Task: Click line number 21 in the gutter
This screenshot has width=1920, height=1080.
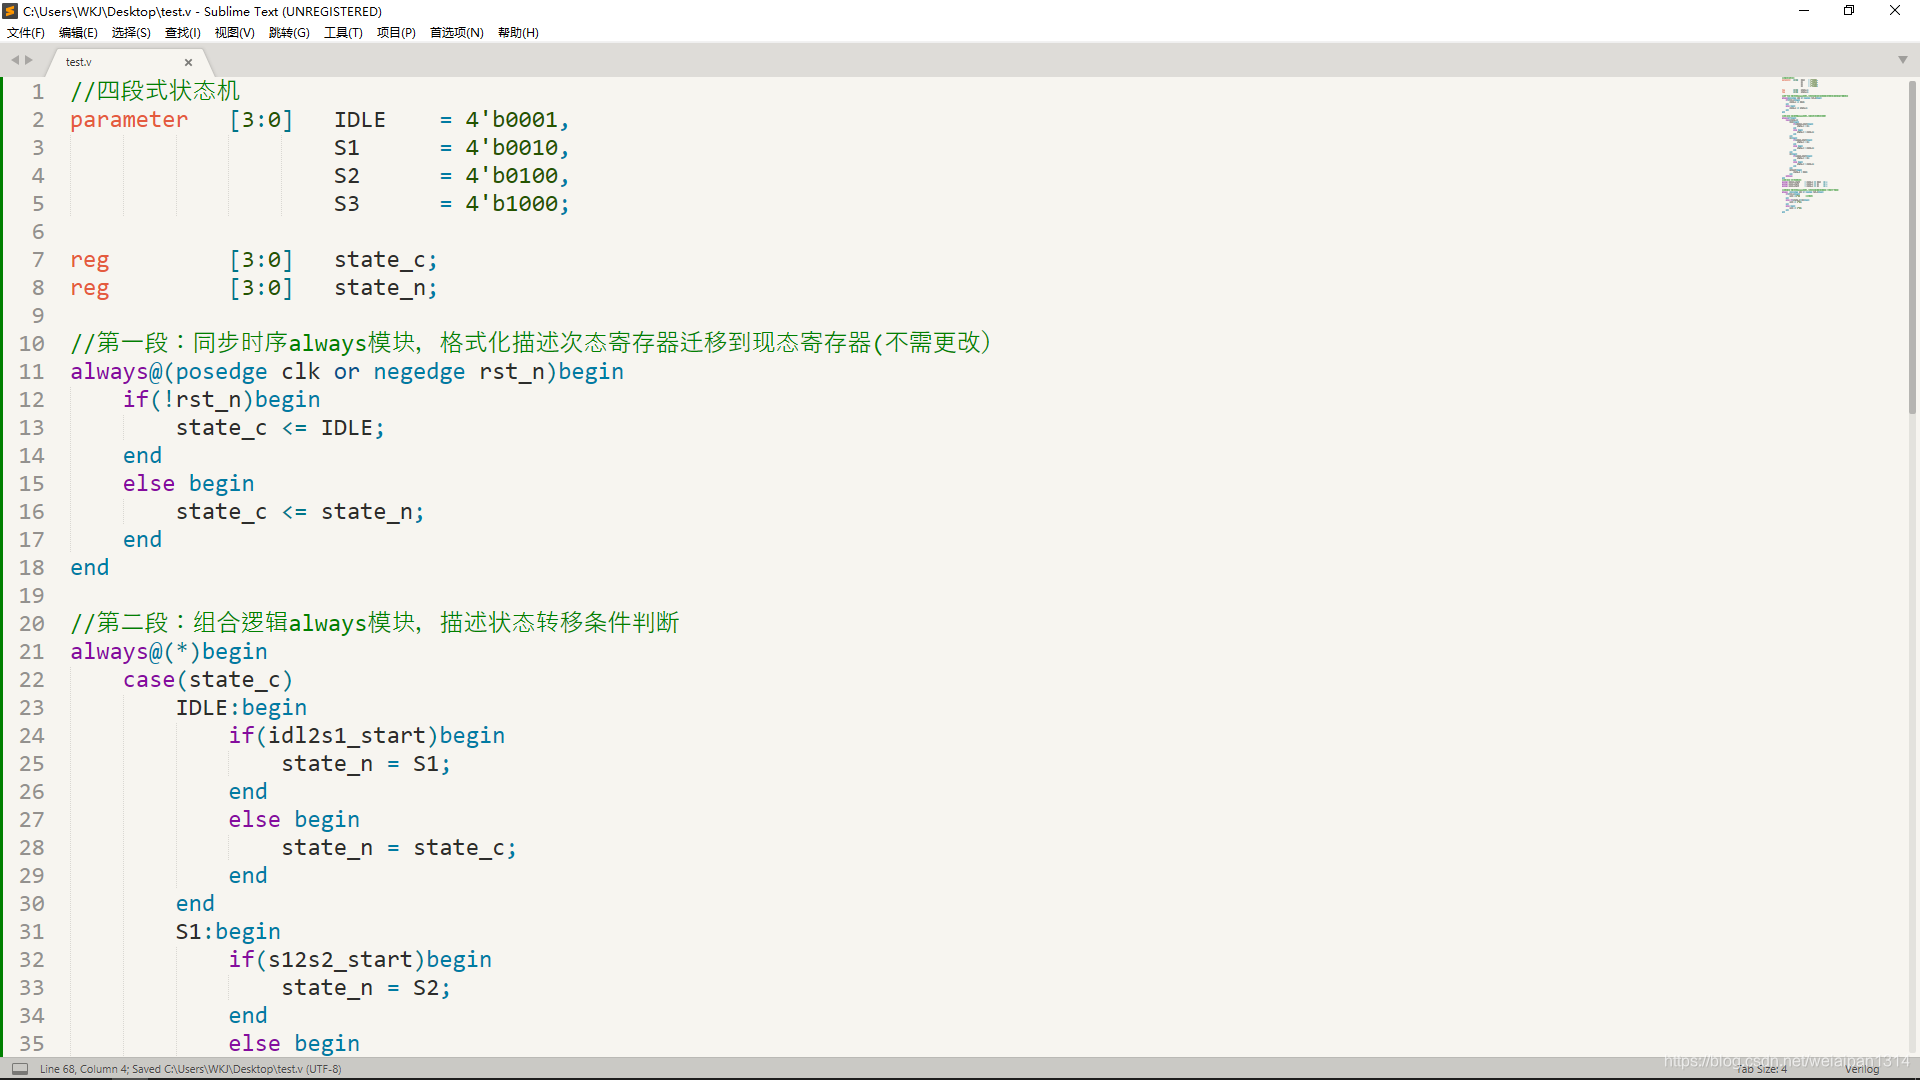Action: pyautogui.click(x=32, y=652)
